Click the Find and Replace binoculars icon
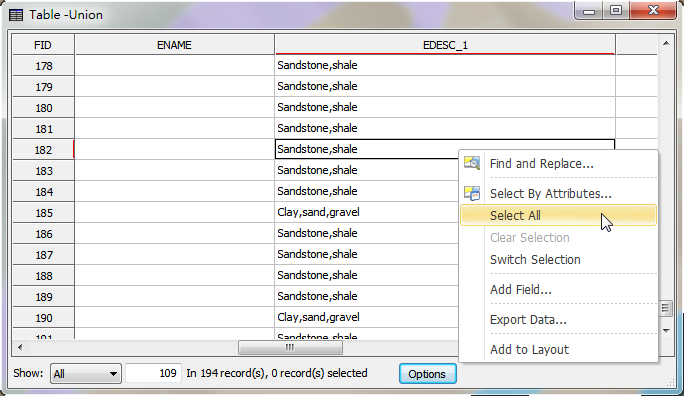Image resolution: width=684 pixels, height=396 pixels. click(472, 163)
